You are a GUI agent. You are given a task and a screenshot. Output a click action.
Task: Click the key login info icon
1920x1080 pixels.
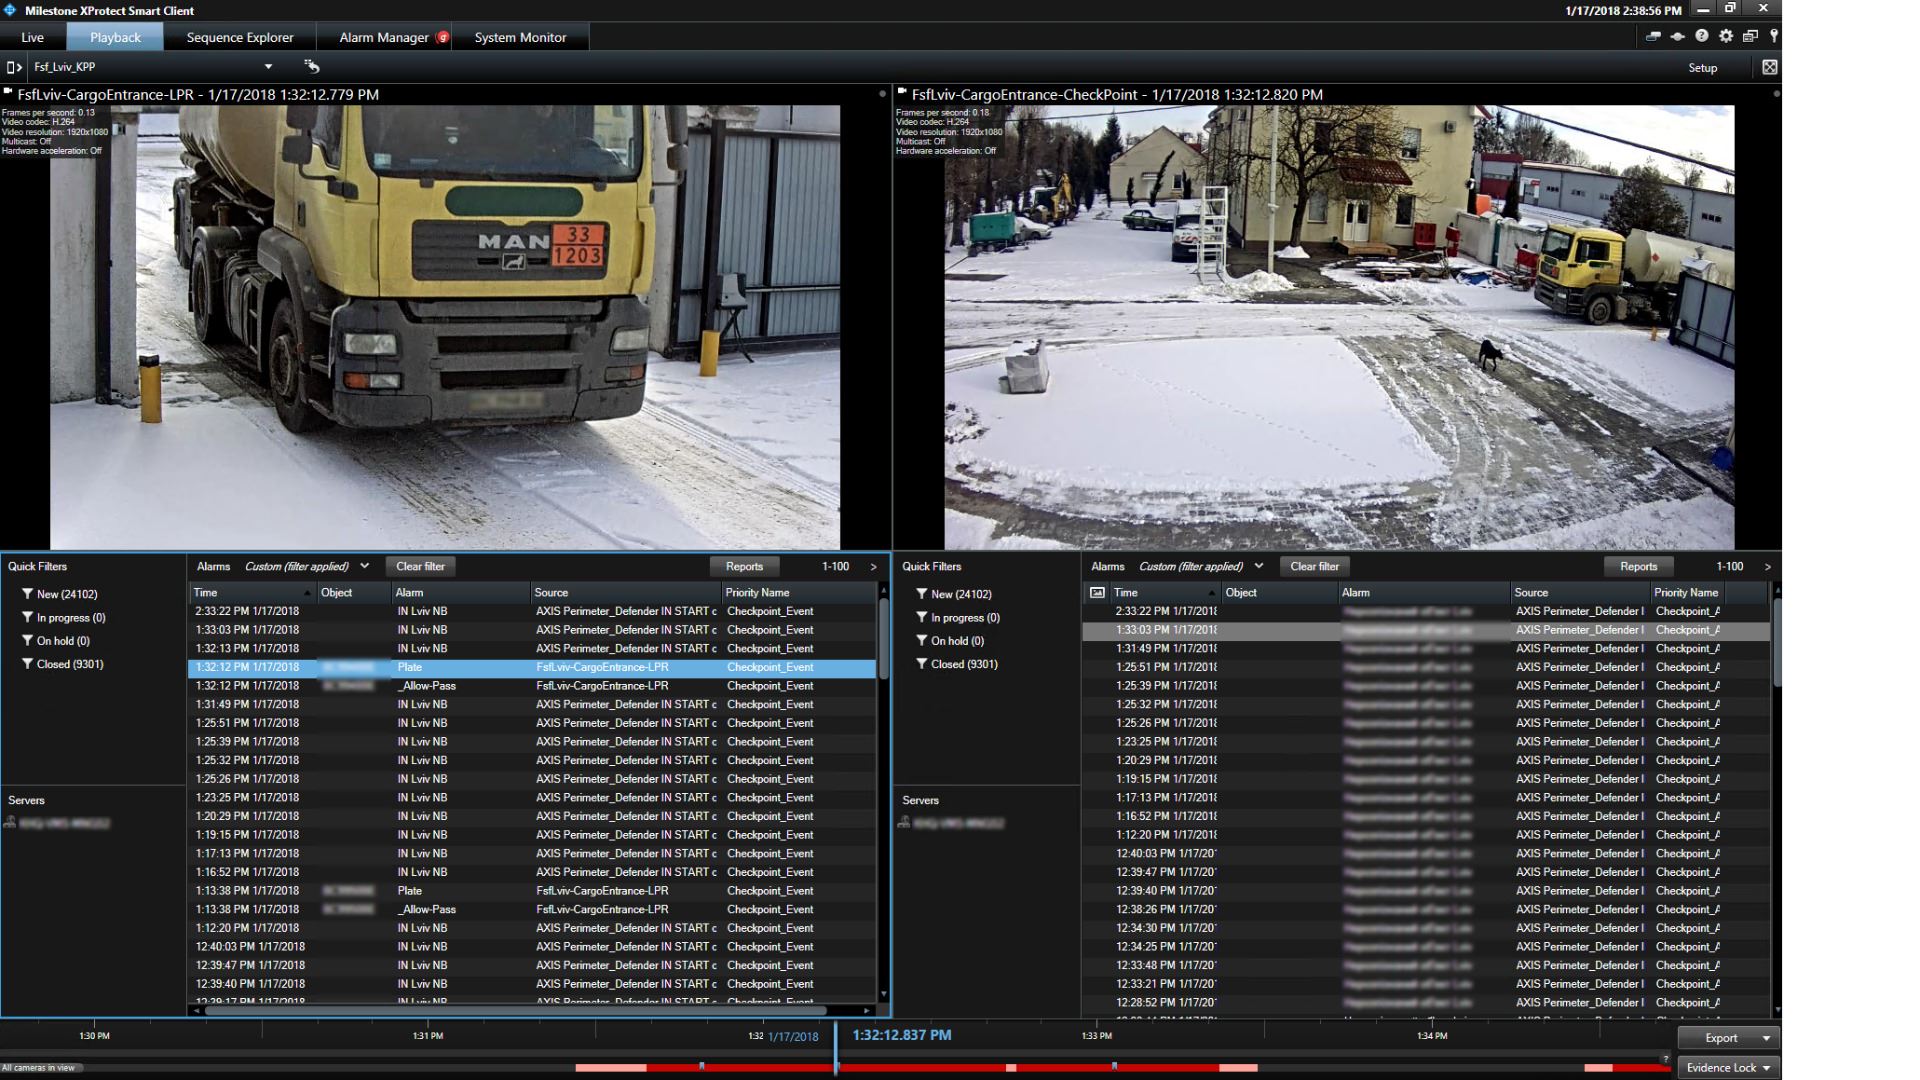click(1774, 36)
